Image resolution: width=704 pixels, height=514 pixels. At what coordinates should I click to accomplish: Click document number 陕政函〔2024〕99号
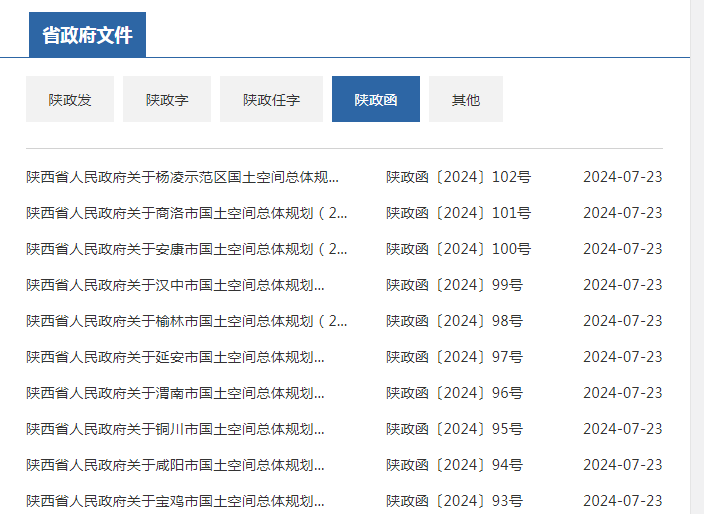(x=454, y=285)
